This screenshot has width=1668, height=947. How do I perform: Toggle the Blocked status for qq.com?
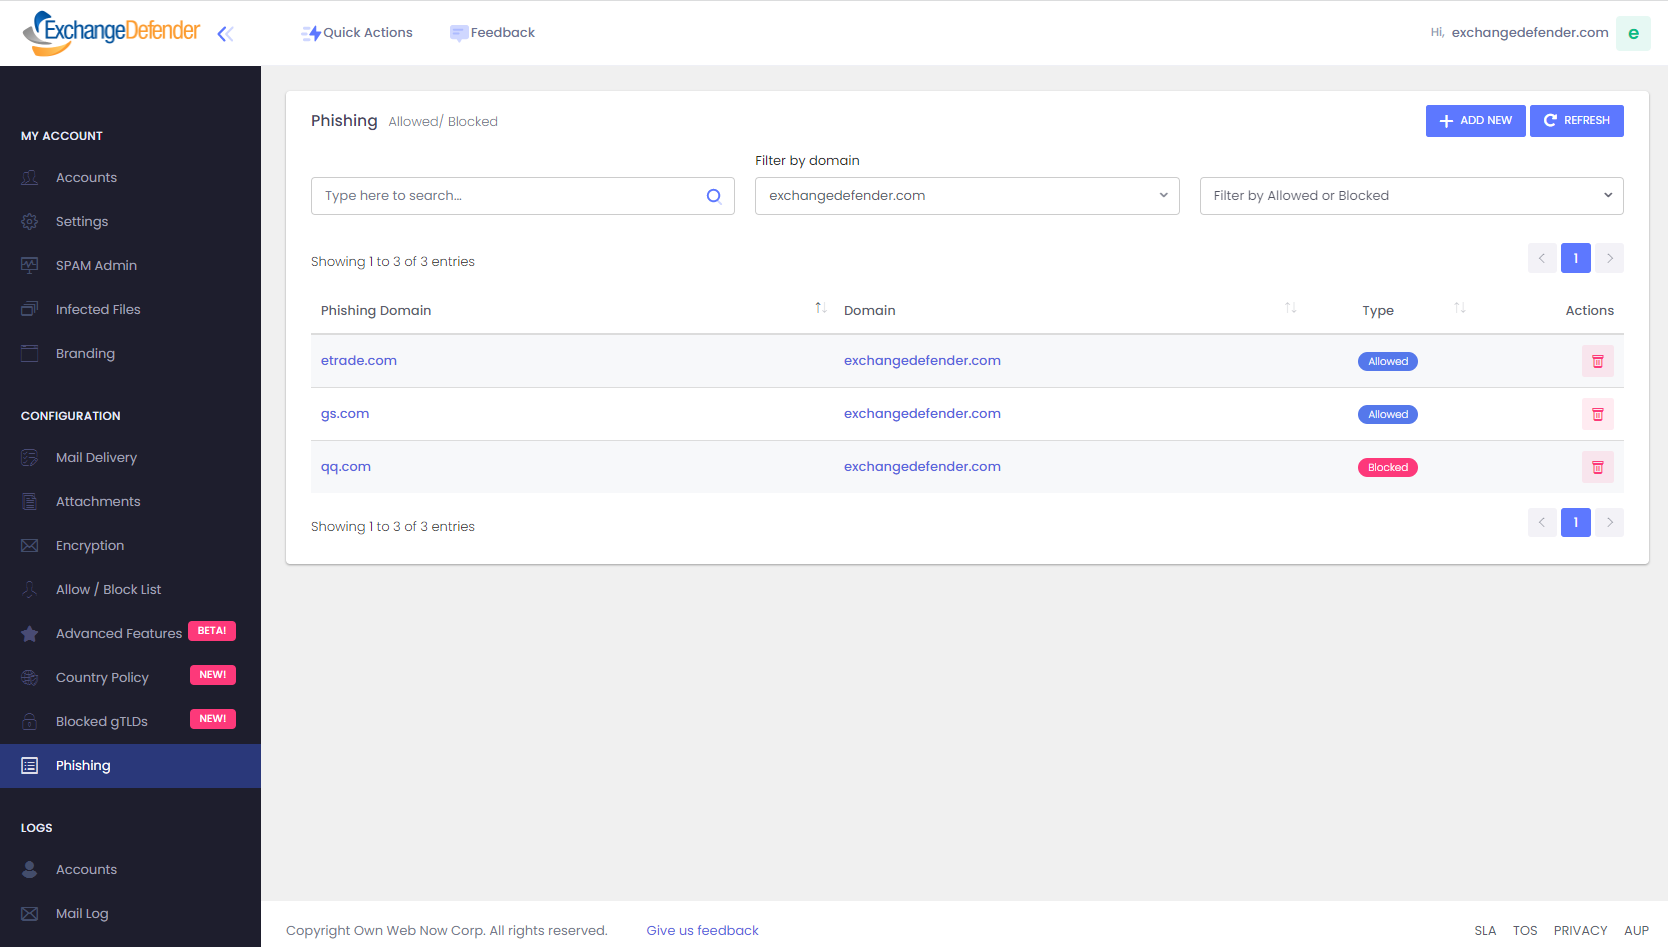1387,467
